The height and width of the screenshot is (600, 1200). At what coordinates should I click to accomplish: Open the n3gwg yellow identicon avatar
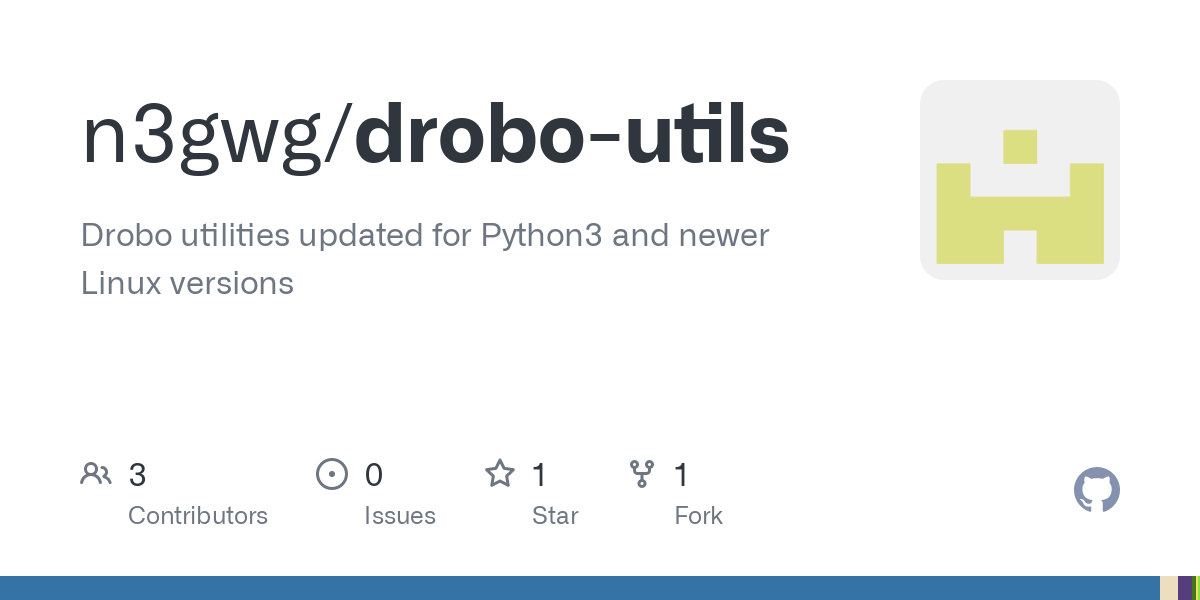pyautogui.click(x=1019, y=180)
